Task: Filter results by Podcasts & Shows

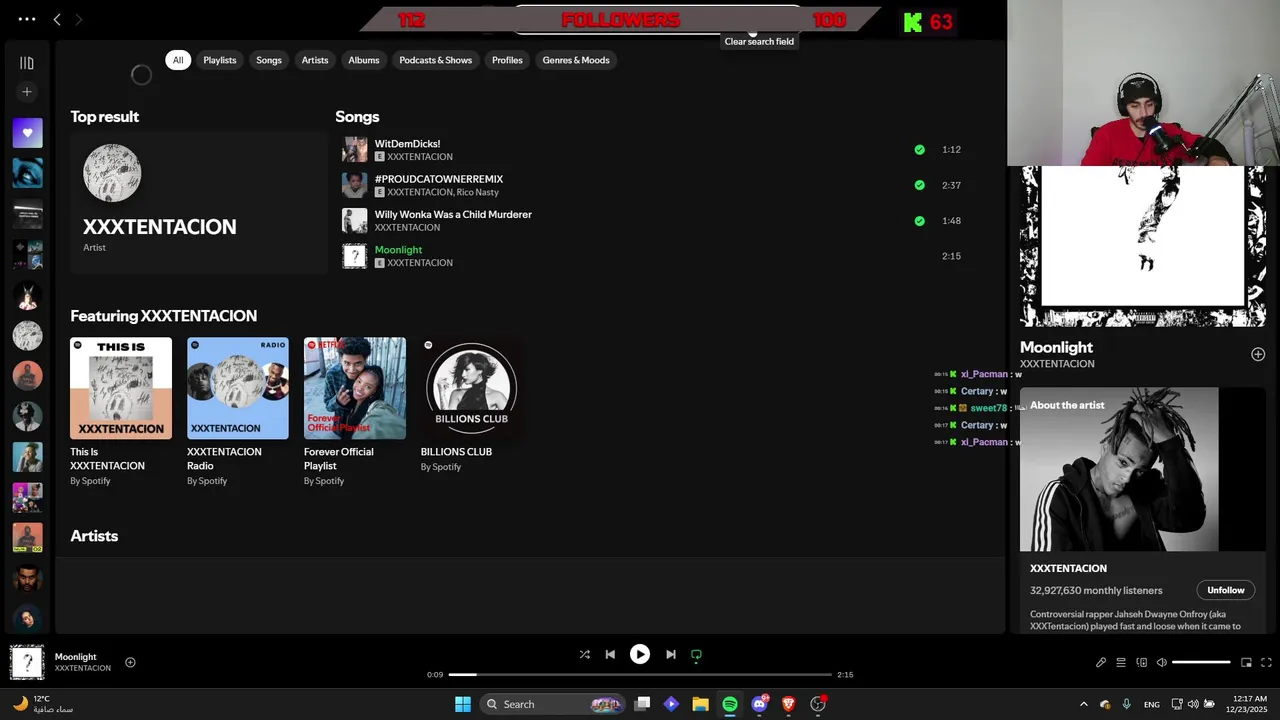Action: click(436, 60)
